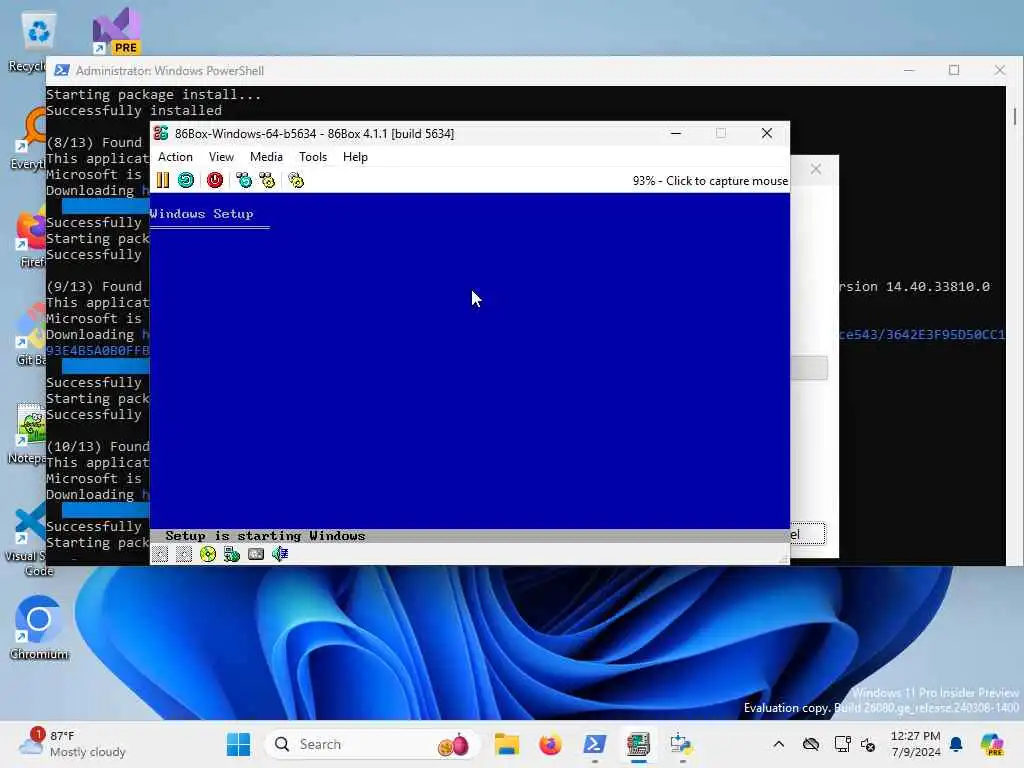
Task: Click the sound speaker status icon
Action: click(280, 554)
